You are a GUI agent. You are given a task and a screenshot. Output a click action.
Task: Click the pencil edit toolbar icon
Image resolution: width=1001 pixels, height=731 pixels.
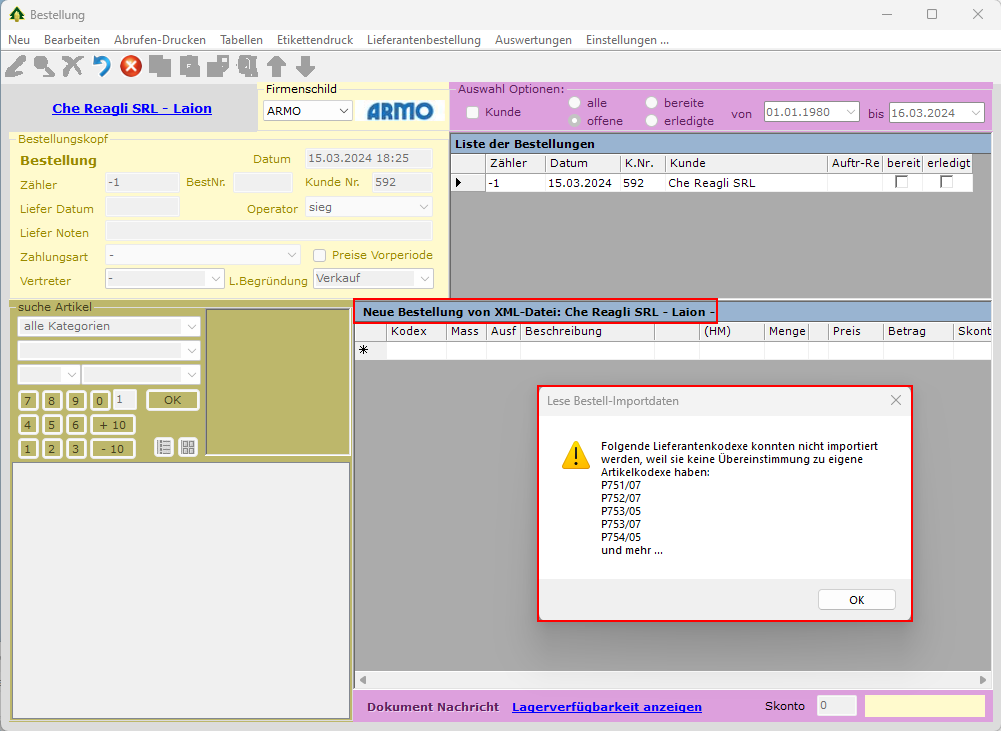pos(15,66)
